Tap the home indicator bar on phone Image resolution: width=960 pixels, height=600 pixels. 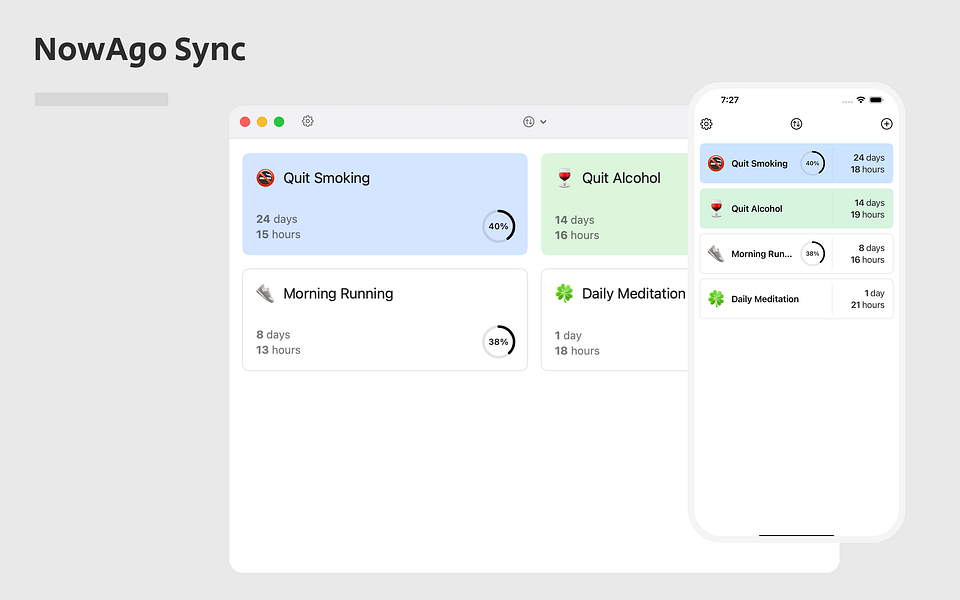pos(796,535)
